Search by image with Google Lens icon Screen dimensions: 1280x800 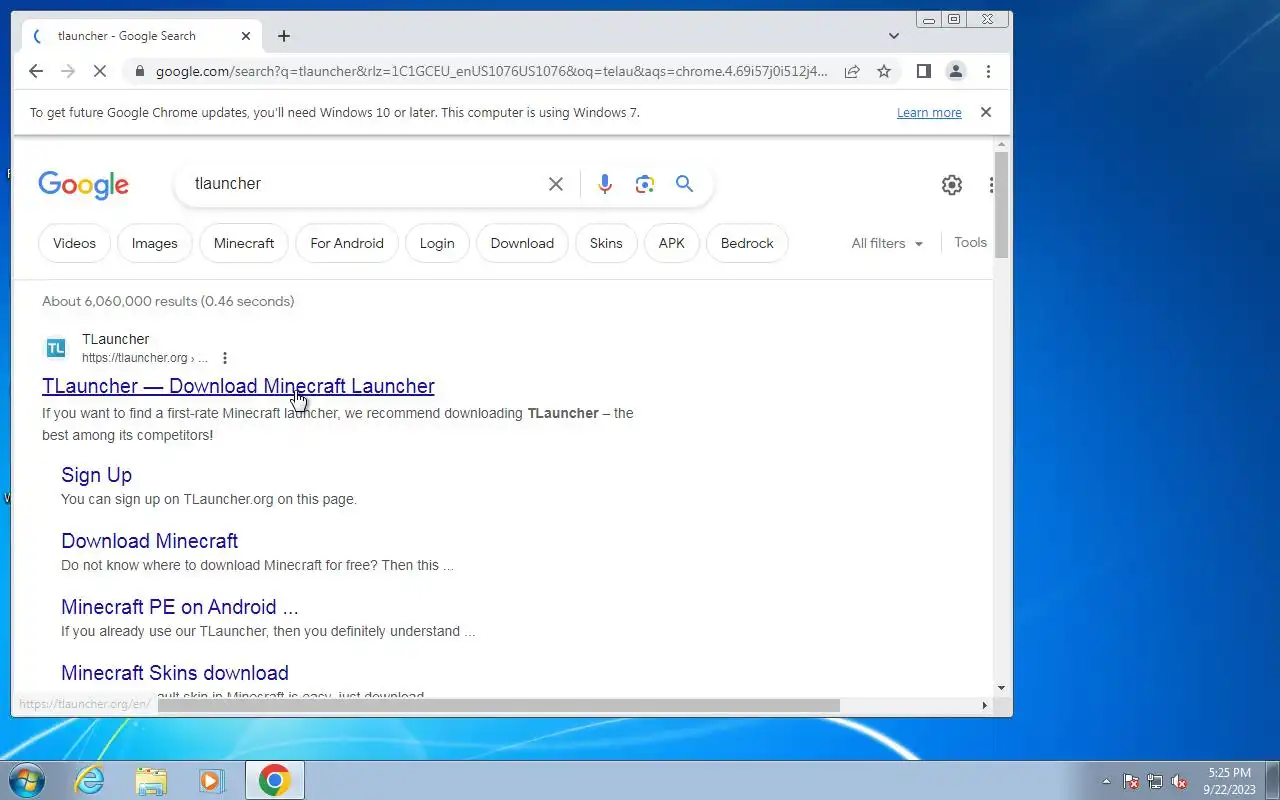tap(645, 184)
